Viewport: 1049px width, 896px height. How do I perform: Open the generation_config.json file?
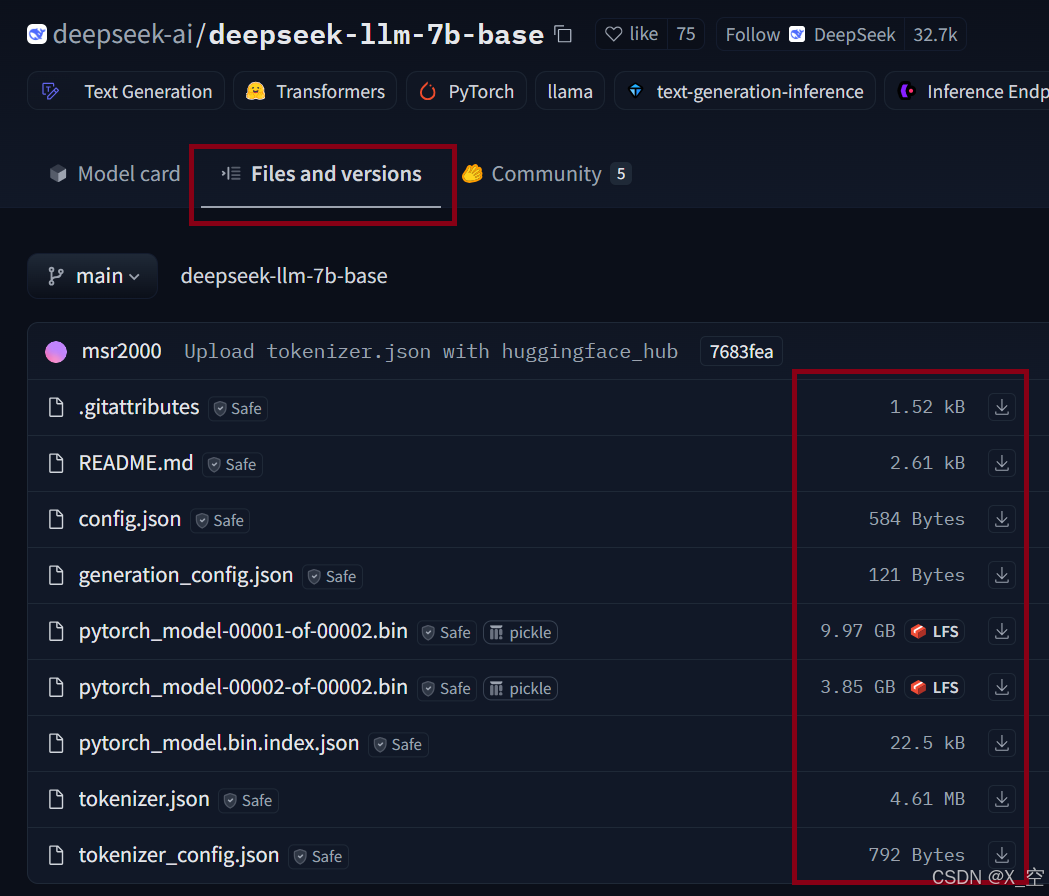click(x=186, y=575)
